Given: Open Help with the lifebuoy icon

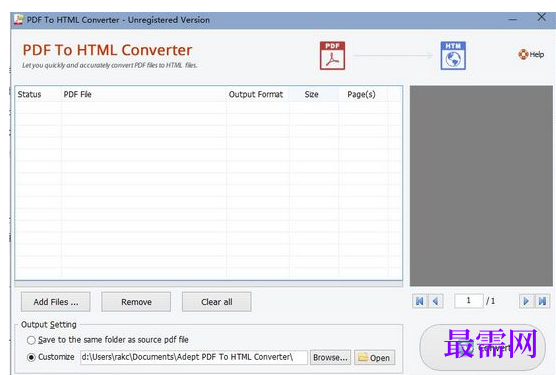Looking at the screenshot, I should pyautogui.click(x=531, y=54).
